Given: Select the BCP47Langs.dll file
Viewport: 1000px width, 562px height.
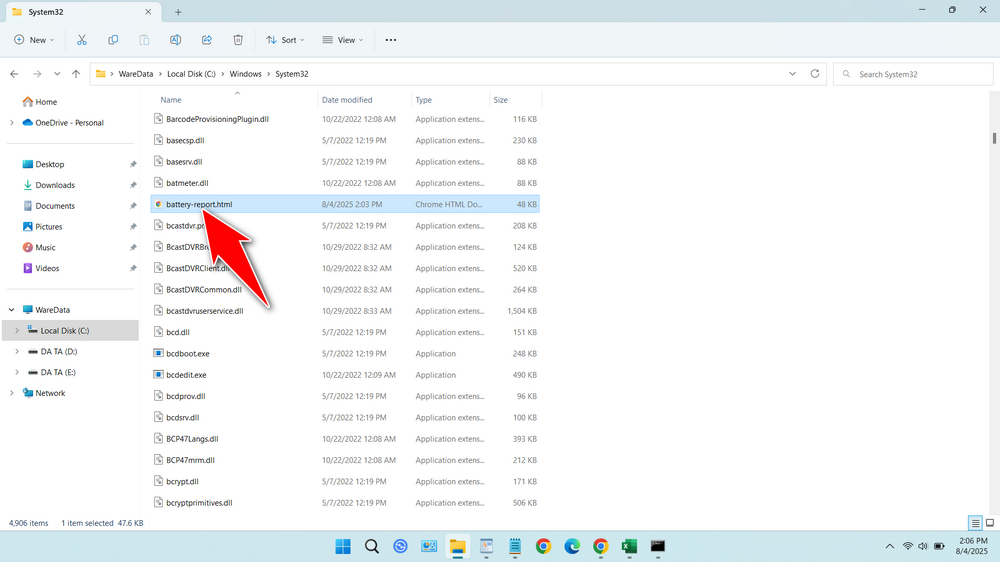Looking at the screenshot, I should [x=345, y=439].
